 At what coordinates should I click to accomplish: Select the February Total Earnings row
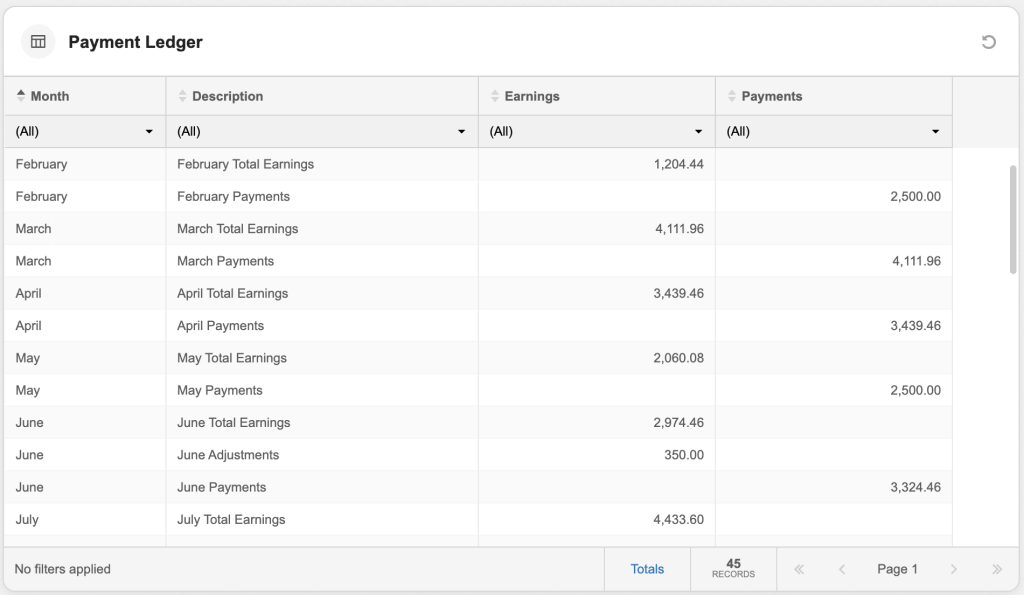(x=245, y=164)
